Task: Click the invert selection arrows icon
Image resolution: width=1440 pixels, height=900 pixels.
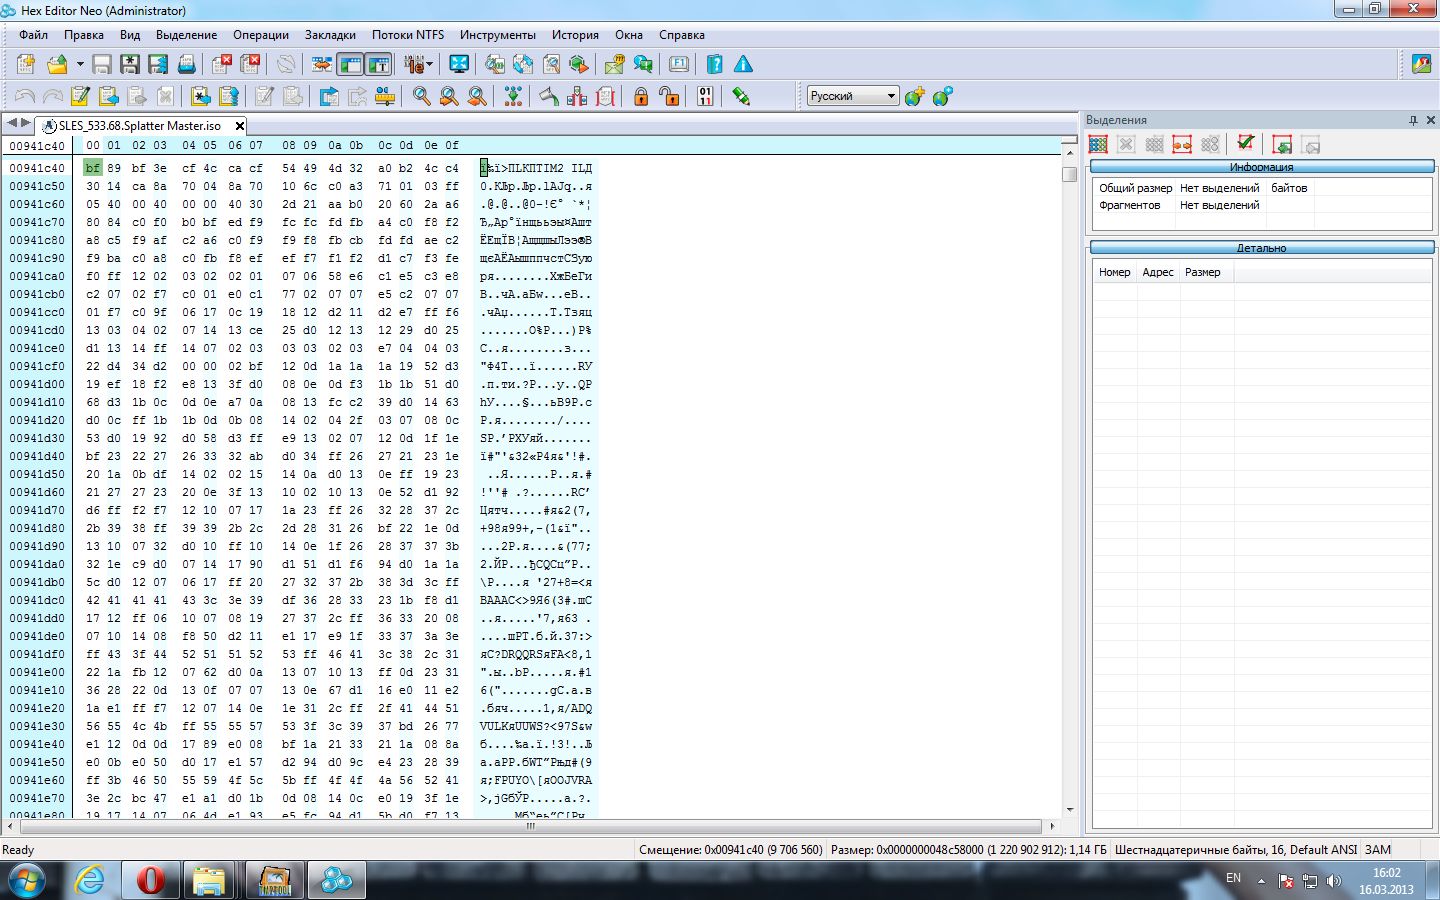Action: [1182, 144]
